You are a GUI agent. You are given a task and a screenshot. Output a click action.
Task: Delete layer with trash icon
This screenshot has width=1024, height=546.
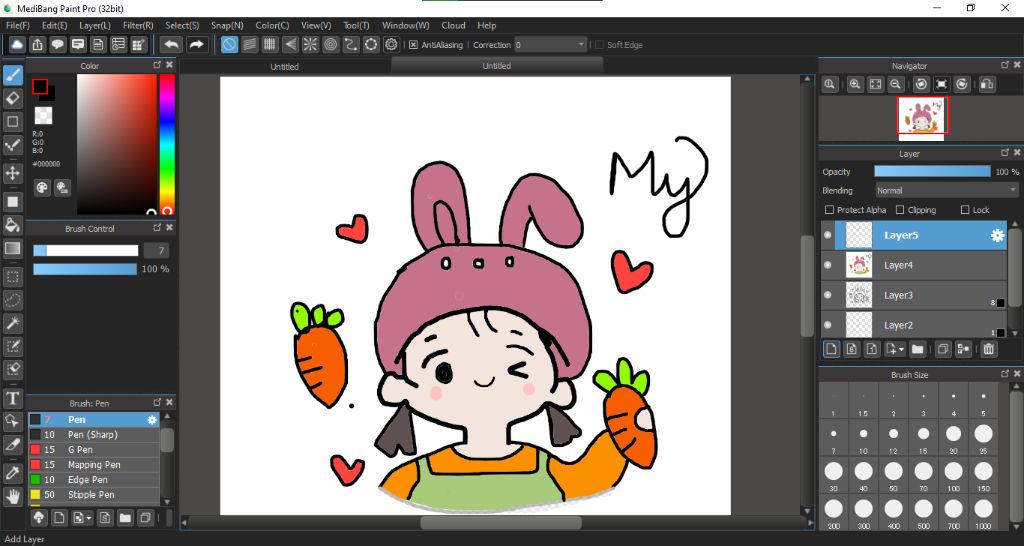pyautogui.click(x=989, y=349)
